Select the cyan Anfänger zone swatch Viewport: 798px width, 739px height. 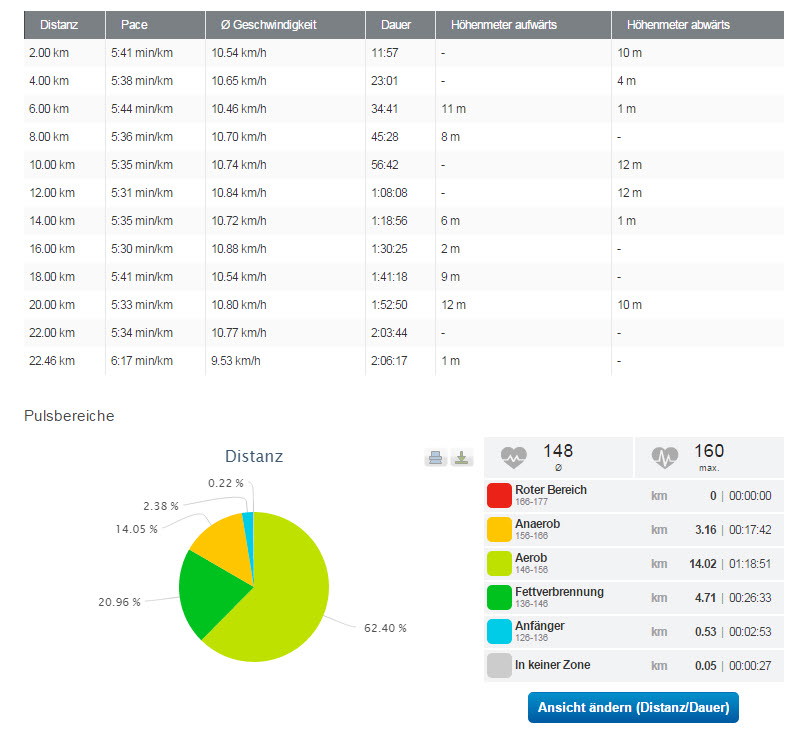pyautogui.click(x=498, y=632)
